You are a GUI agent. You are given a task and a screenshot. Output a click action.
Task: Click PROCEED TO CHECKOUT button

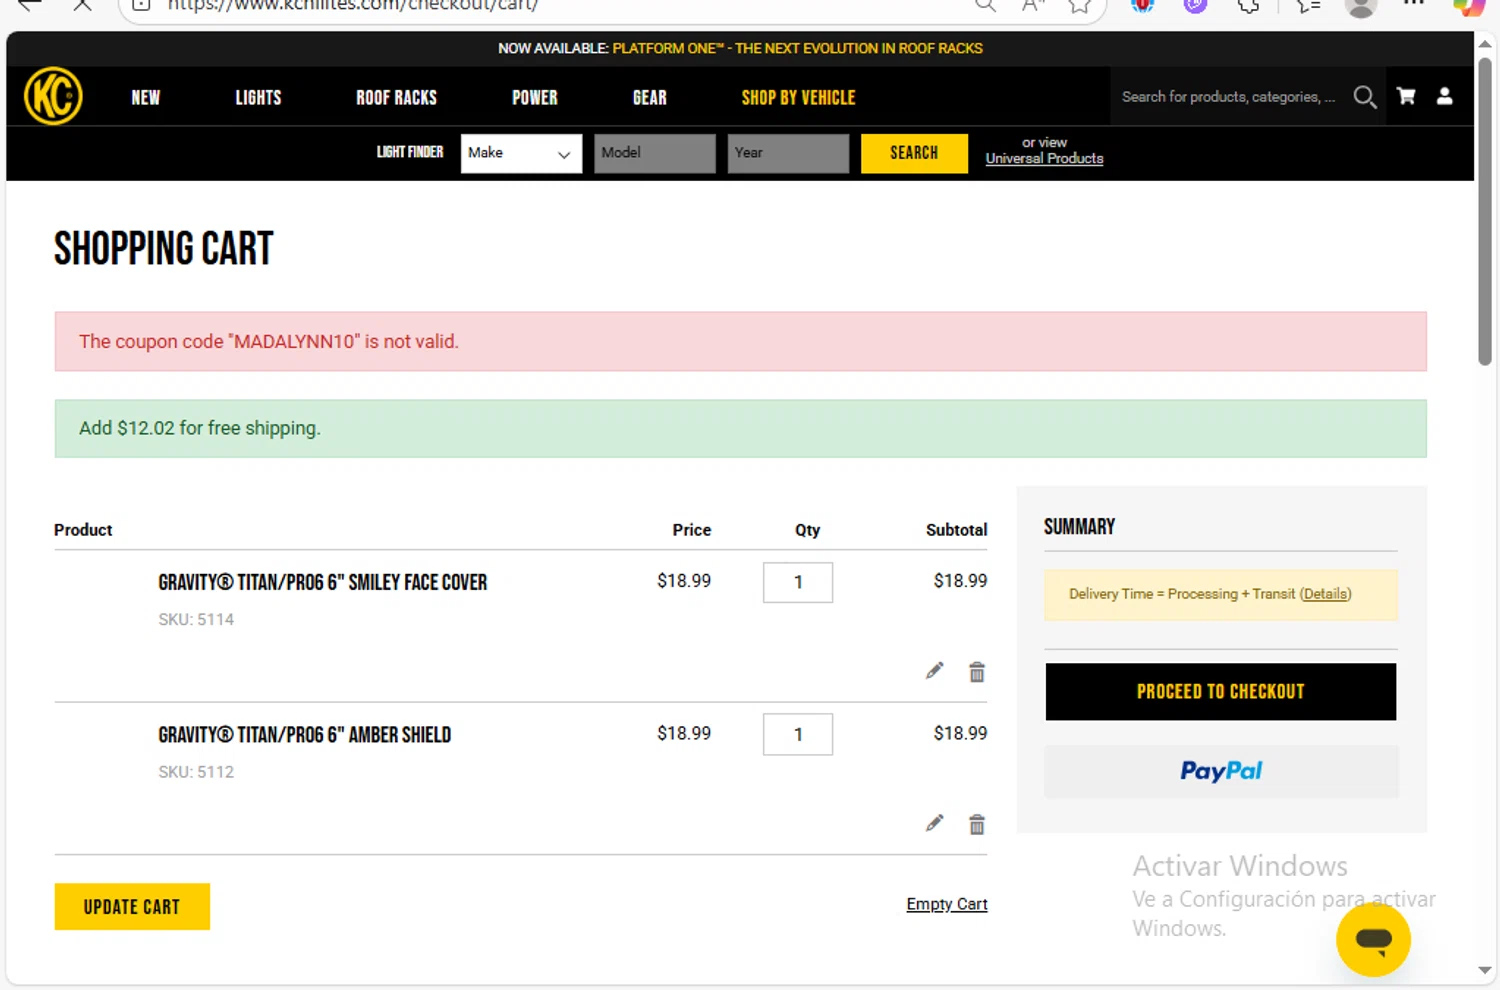click(x=1221, y=692)
